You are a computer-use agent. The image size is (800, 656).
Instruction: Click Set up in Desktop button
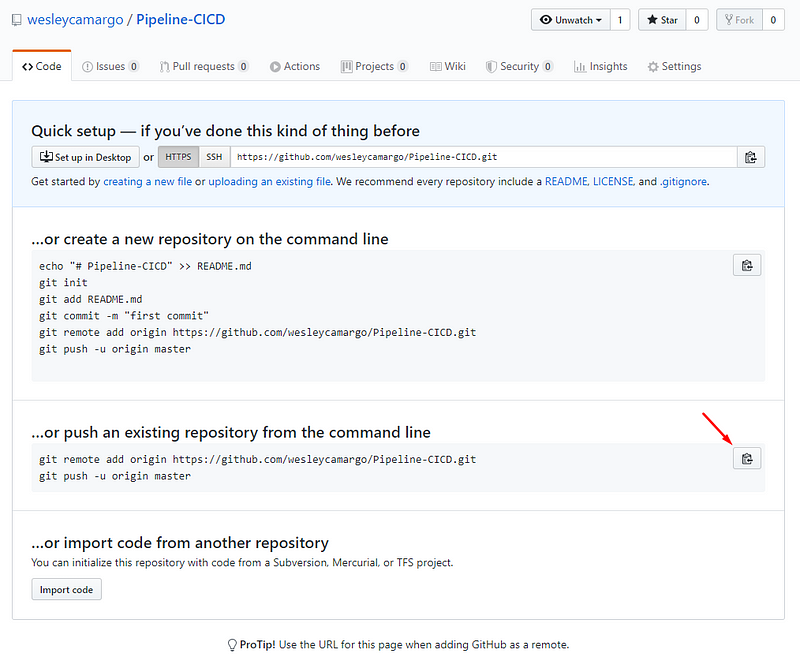point(85,157)
